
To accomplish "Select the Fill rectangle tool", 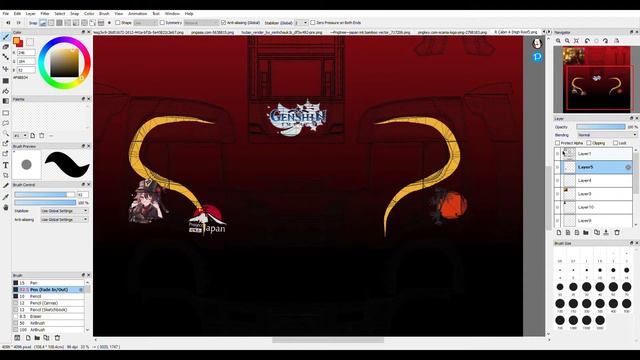I will pyautogui.click(x=6, y=81).
